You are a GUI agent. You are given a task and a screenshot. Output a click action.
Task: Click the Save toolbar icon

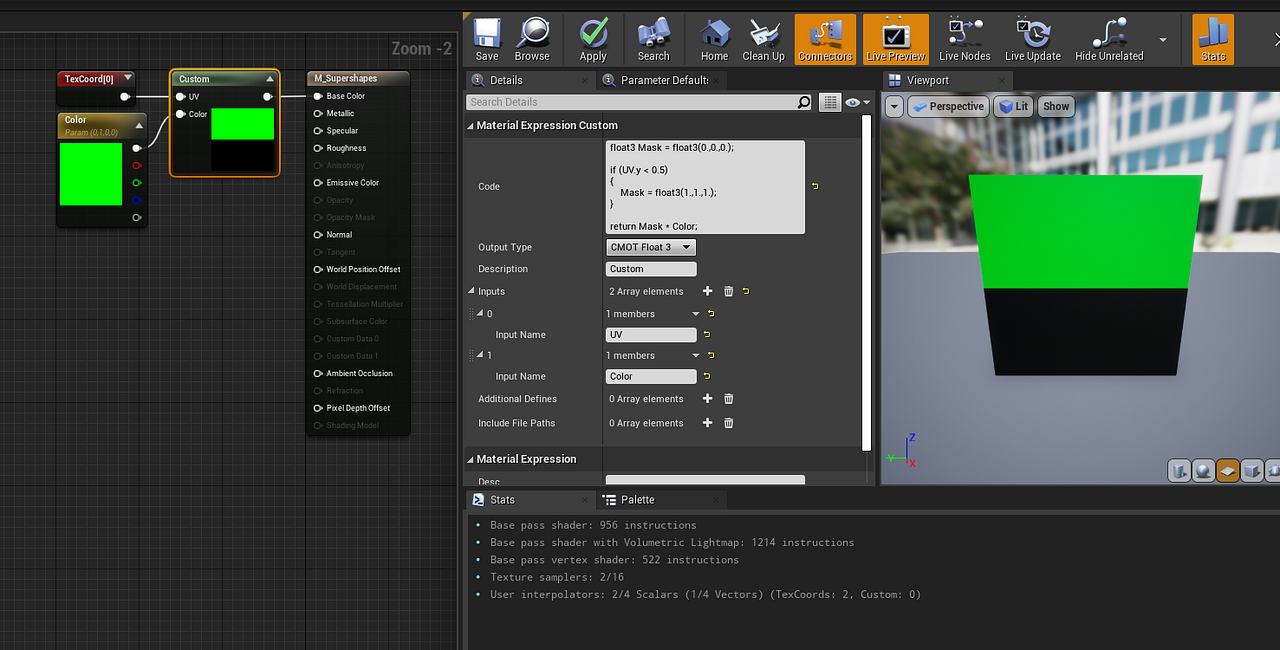[487, 40]
